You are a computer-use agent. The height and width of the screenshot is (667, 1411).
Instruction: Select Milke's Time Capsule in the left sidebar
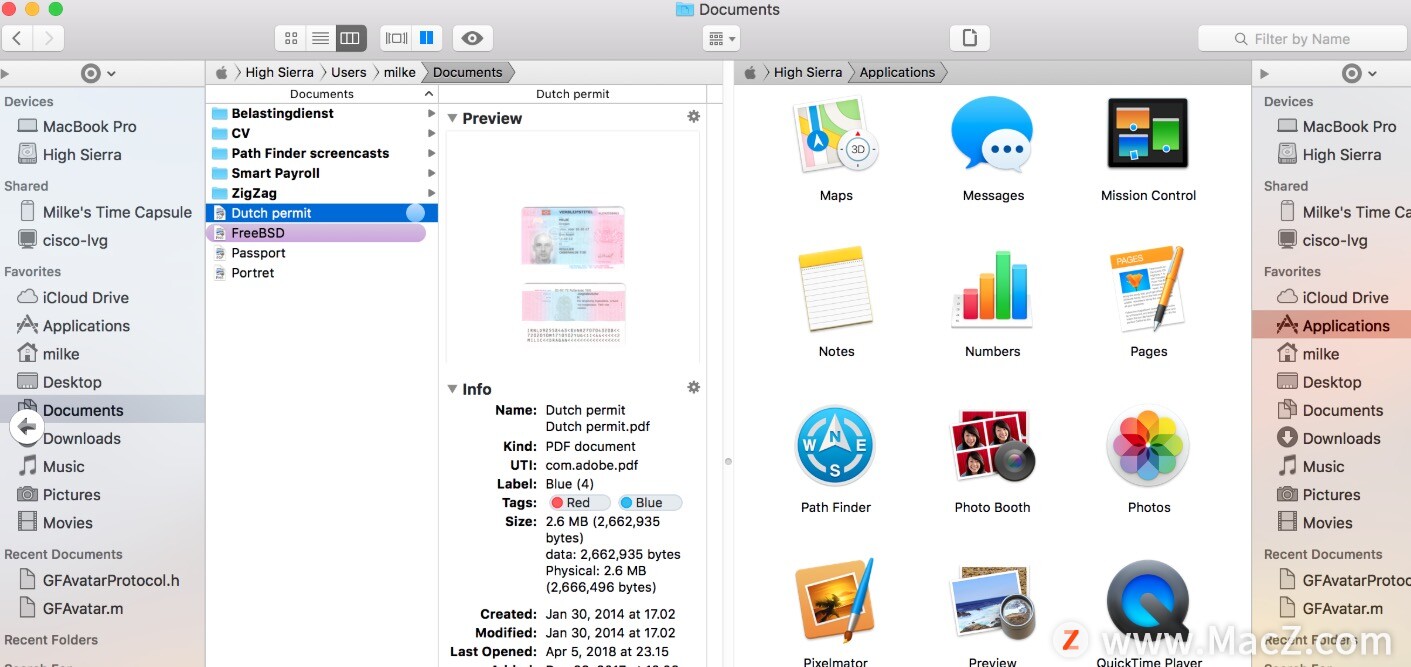click(x=105, y=213)
